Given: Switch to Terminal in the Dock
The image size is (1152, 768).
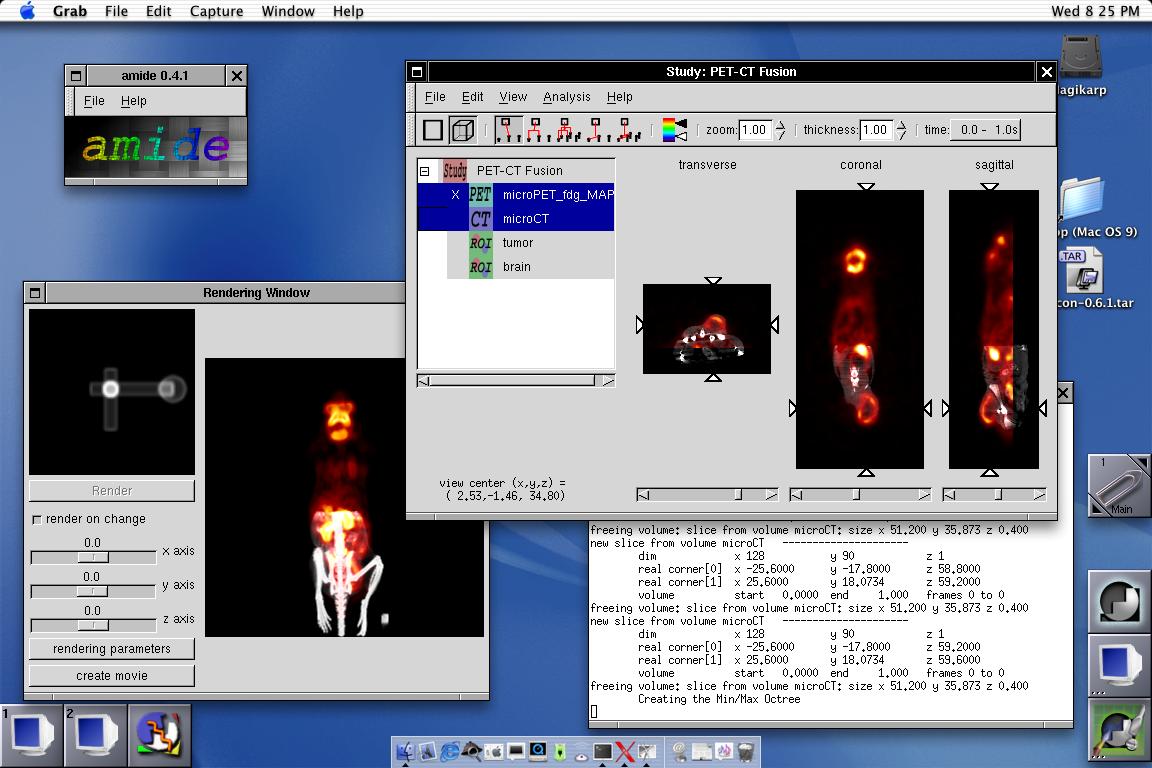Looking at the screenshot, I should 602,751.
